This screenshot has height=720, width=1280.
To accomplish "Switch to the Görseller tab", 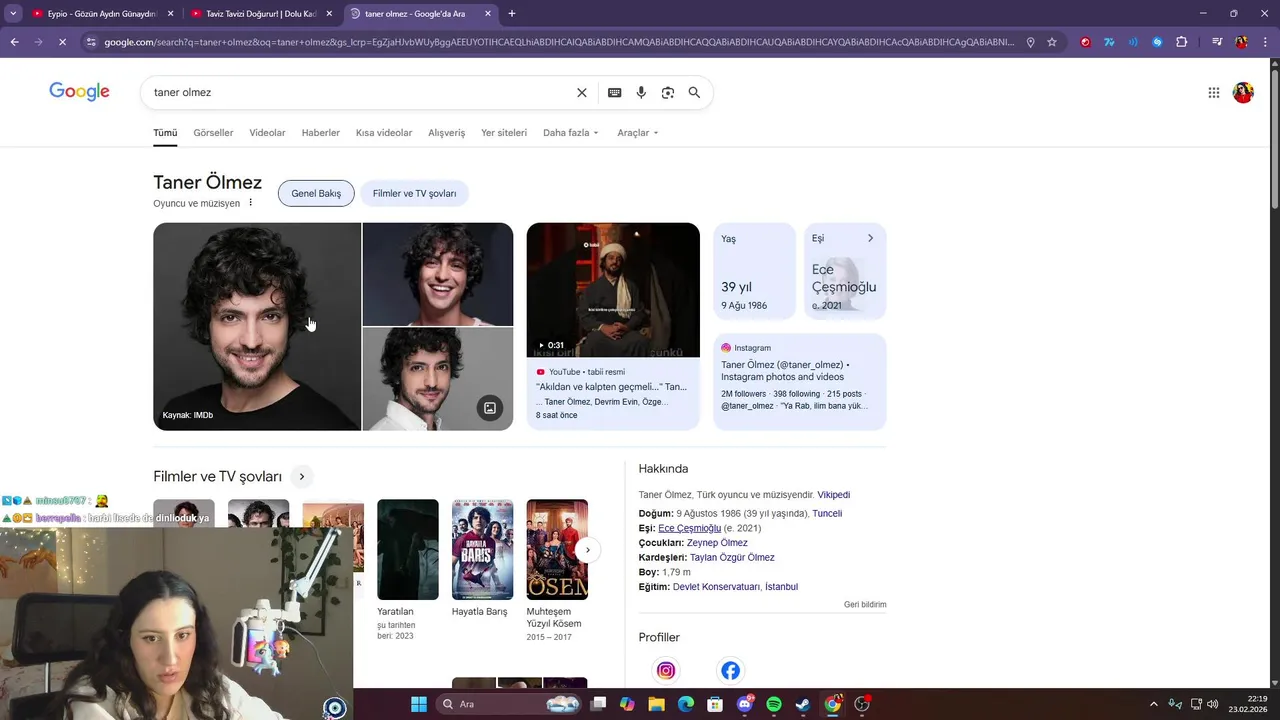I will click(x=213, y=133).
